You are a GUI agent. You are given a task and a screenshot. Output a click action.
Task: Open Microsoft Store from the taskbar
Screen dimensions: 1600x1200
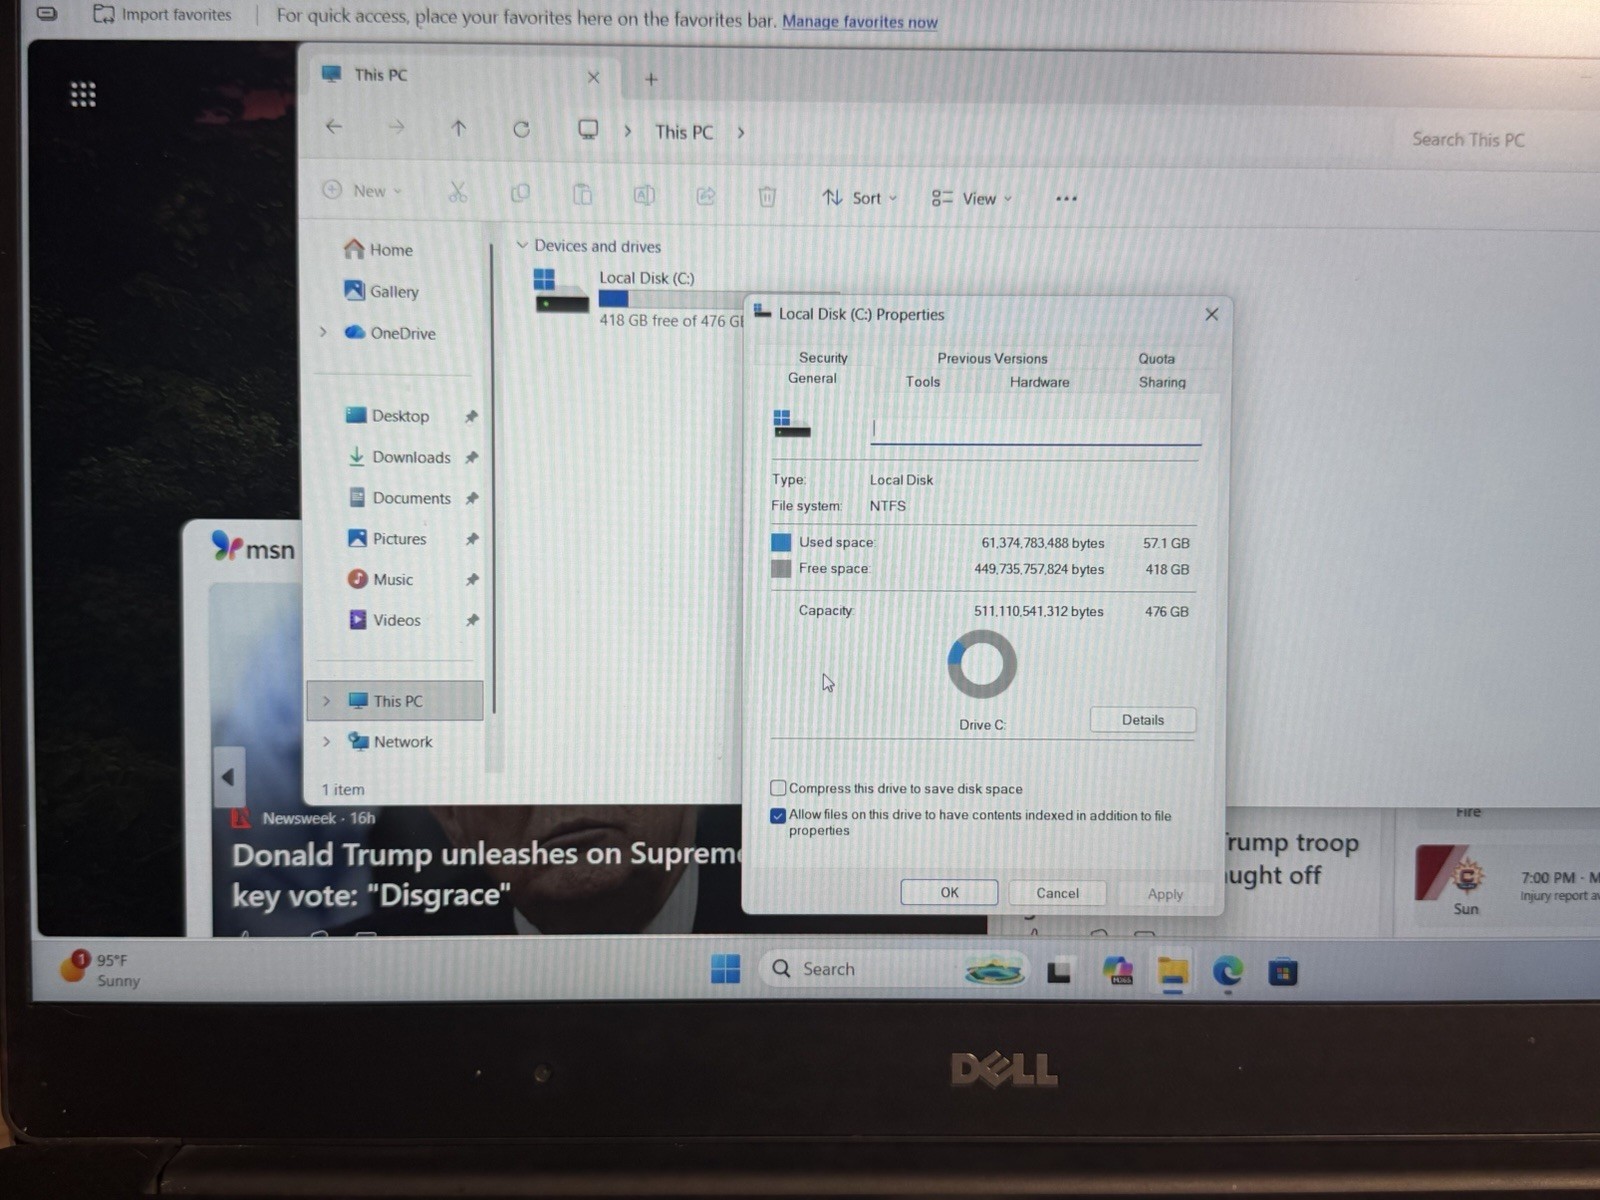(x=1282, y=971)
